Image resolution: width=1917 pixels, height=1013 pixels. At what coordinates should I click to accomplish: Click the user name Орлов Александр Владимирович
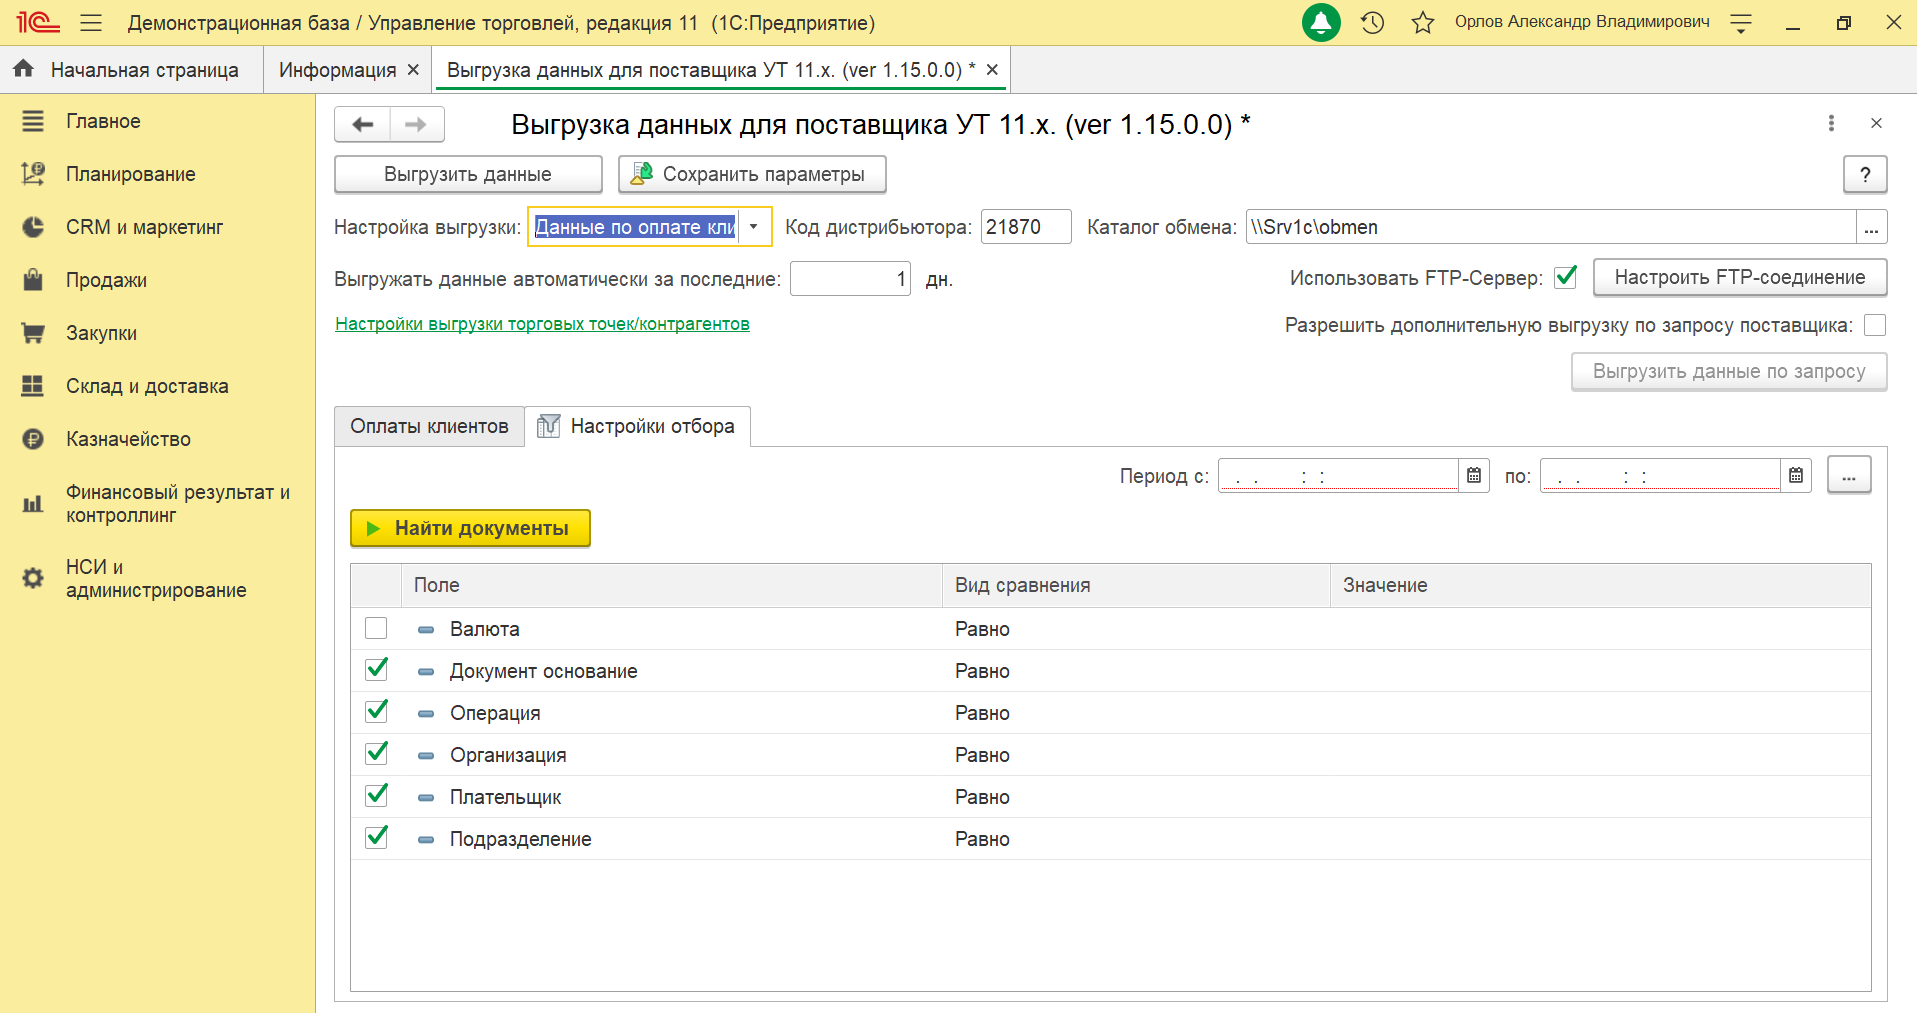[1582, 22]
